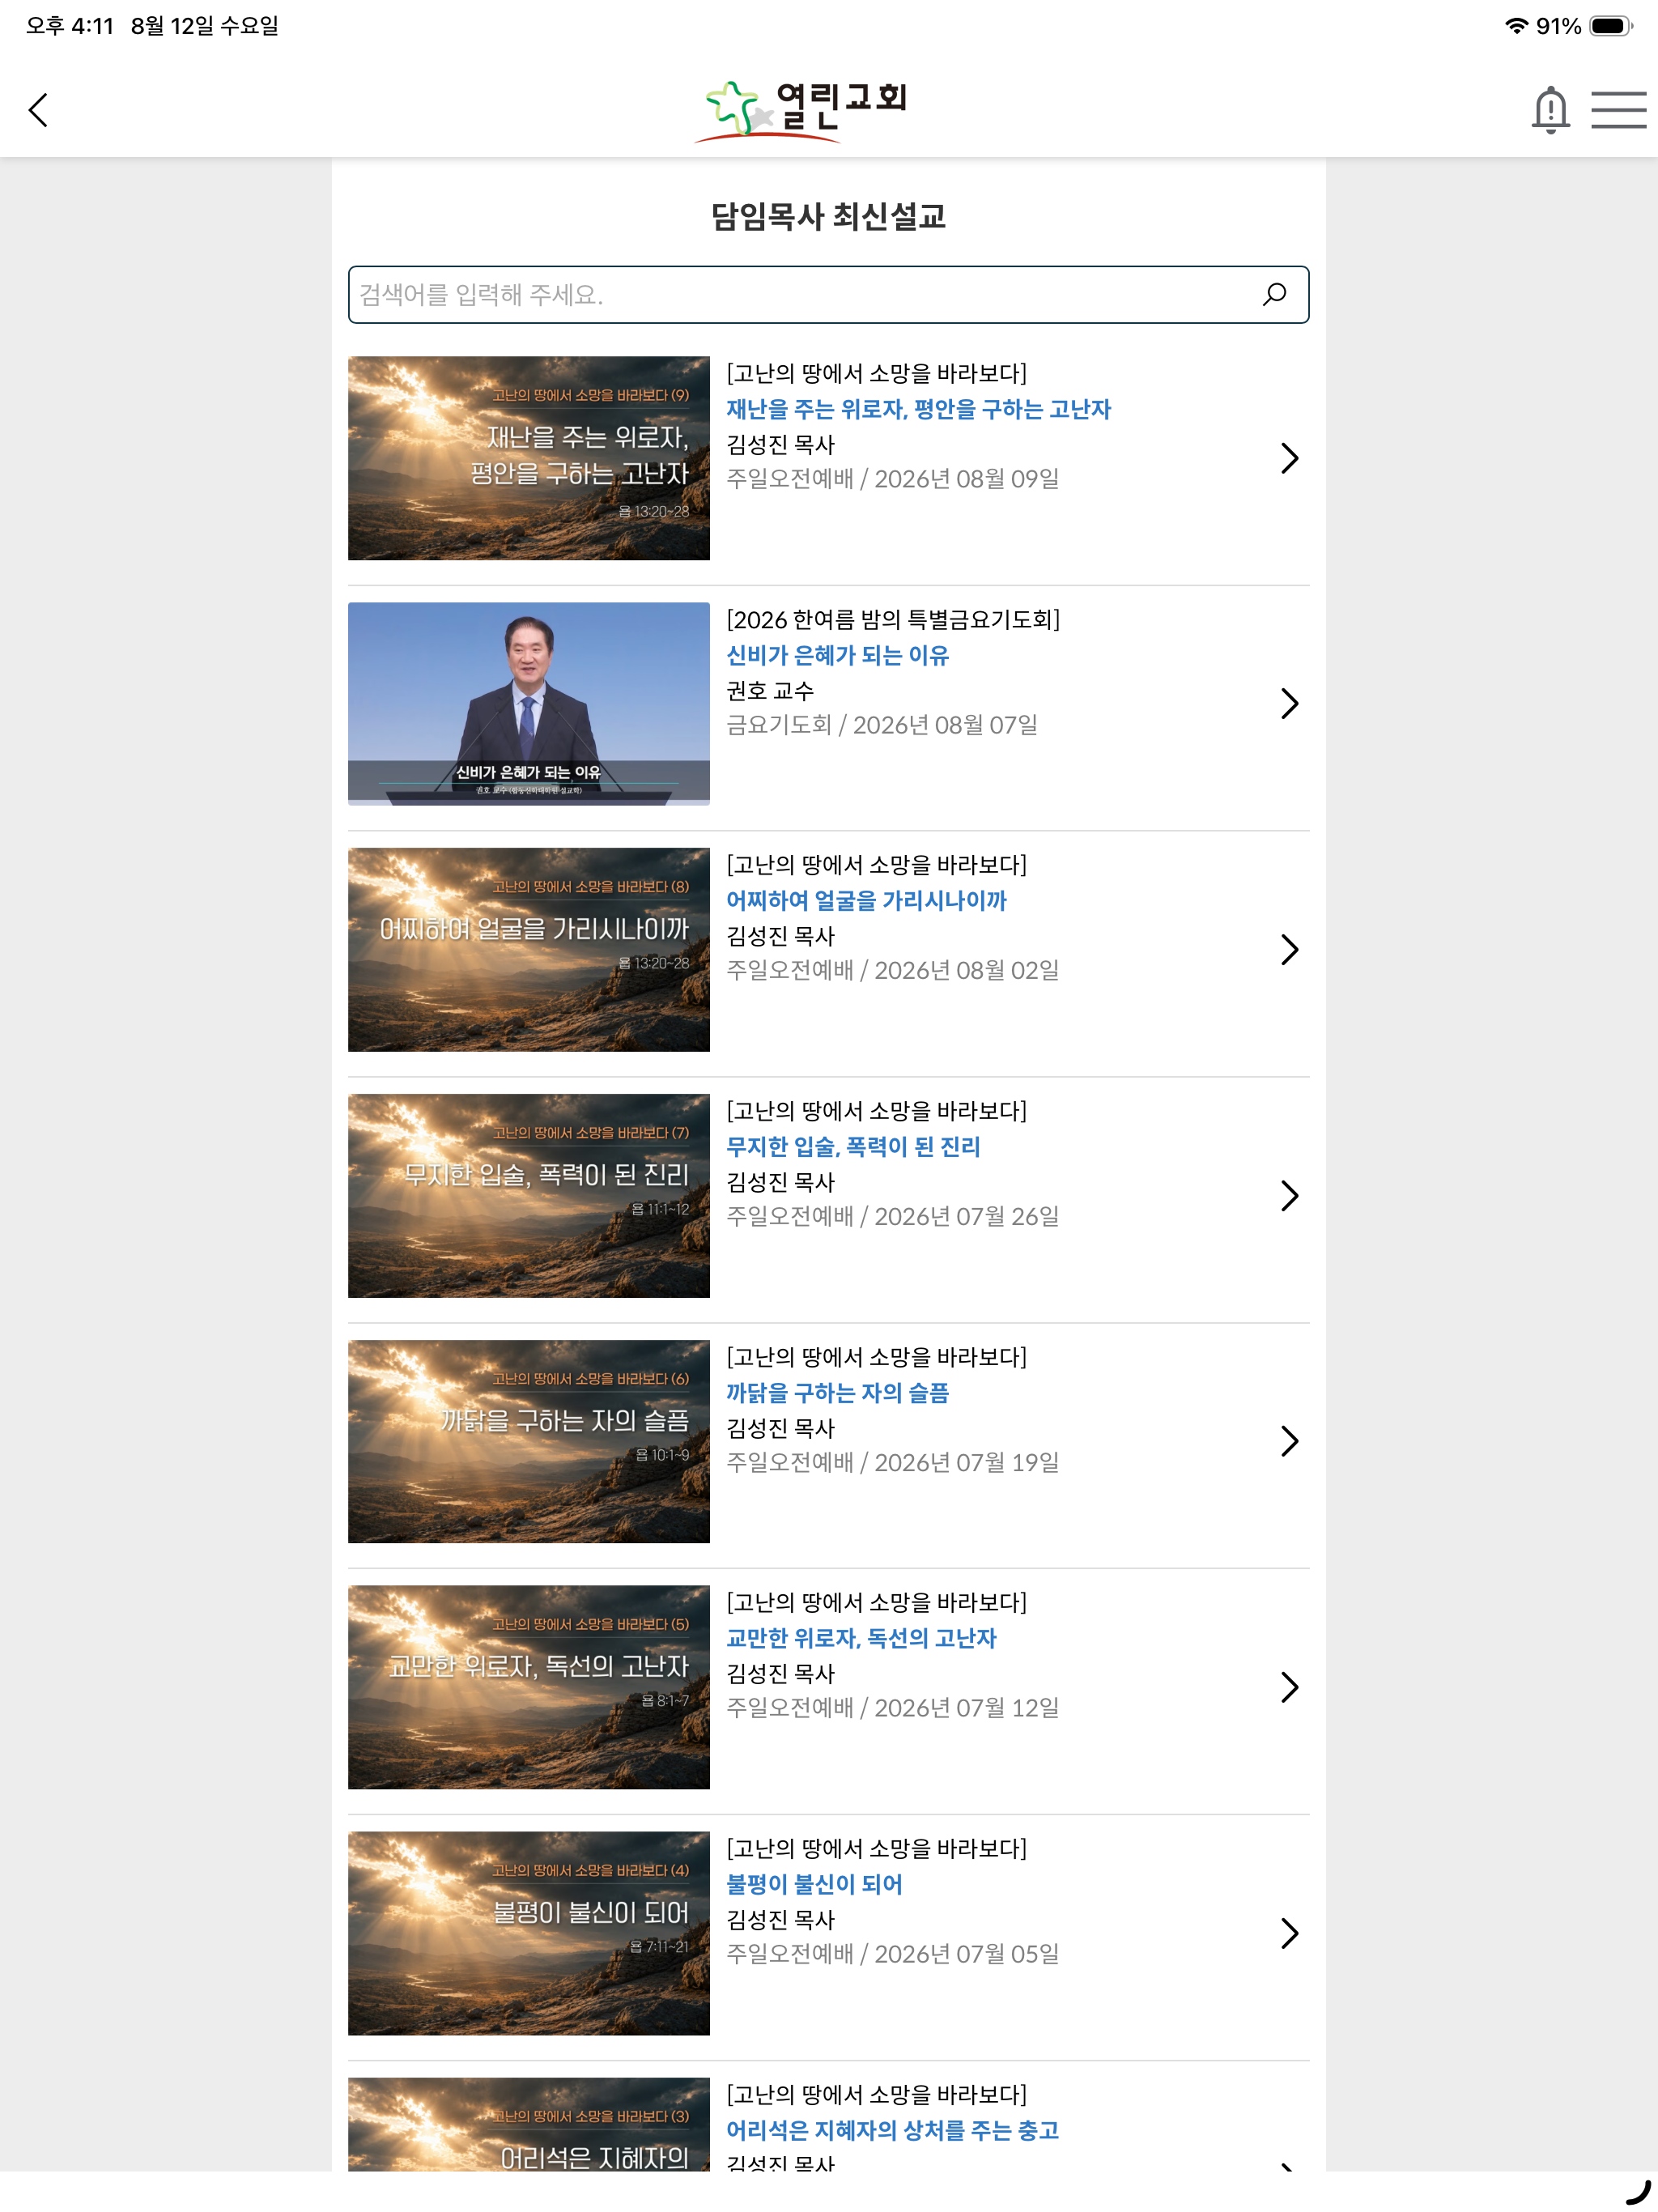Select text 주일오전예배 / 2026년 07월 19일
This screenshot has width=1658, height=2212.
892,1462
